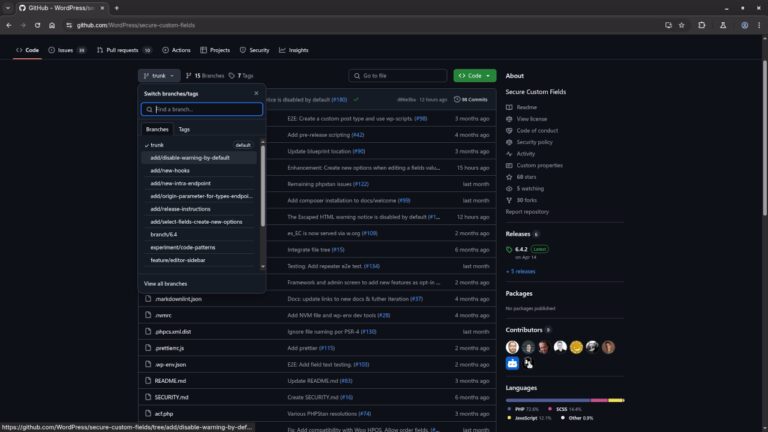Open README.md file
The width and height of the screenshot is (768, 432).
tap(170, 381)
